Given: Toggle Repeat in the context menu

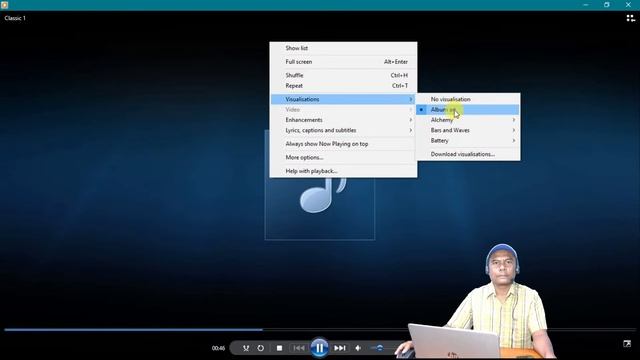Looking at the screenshot, I should [343, 86].
